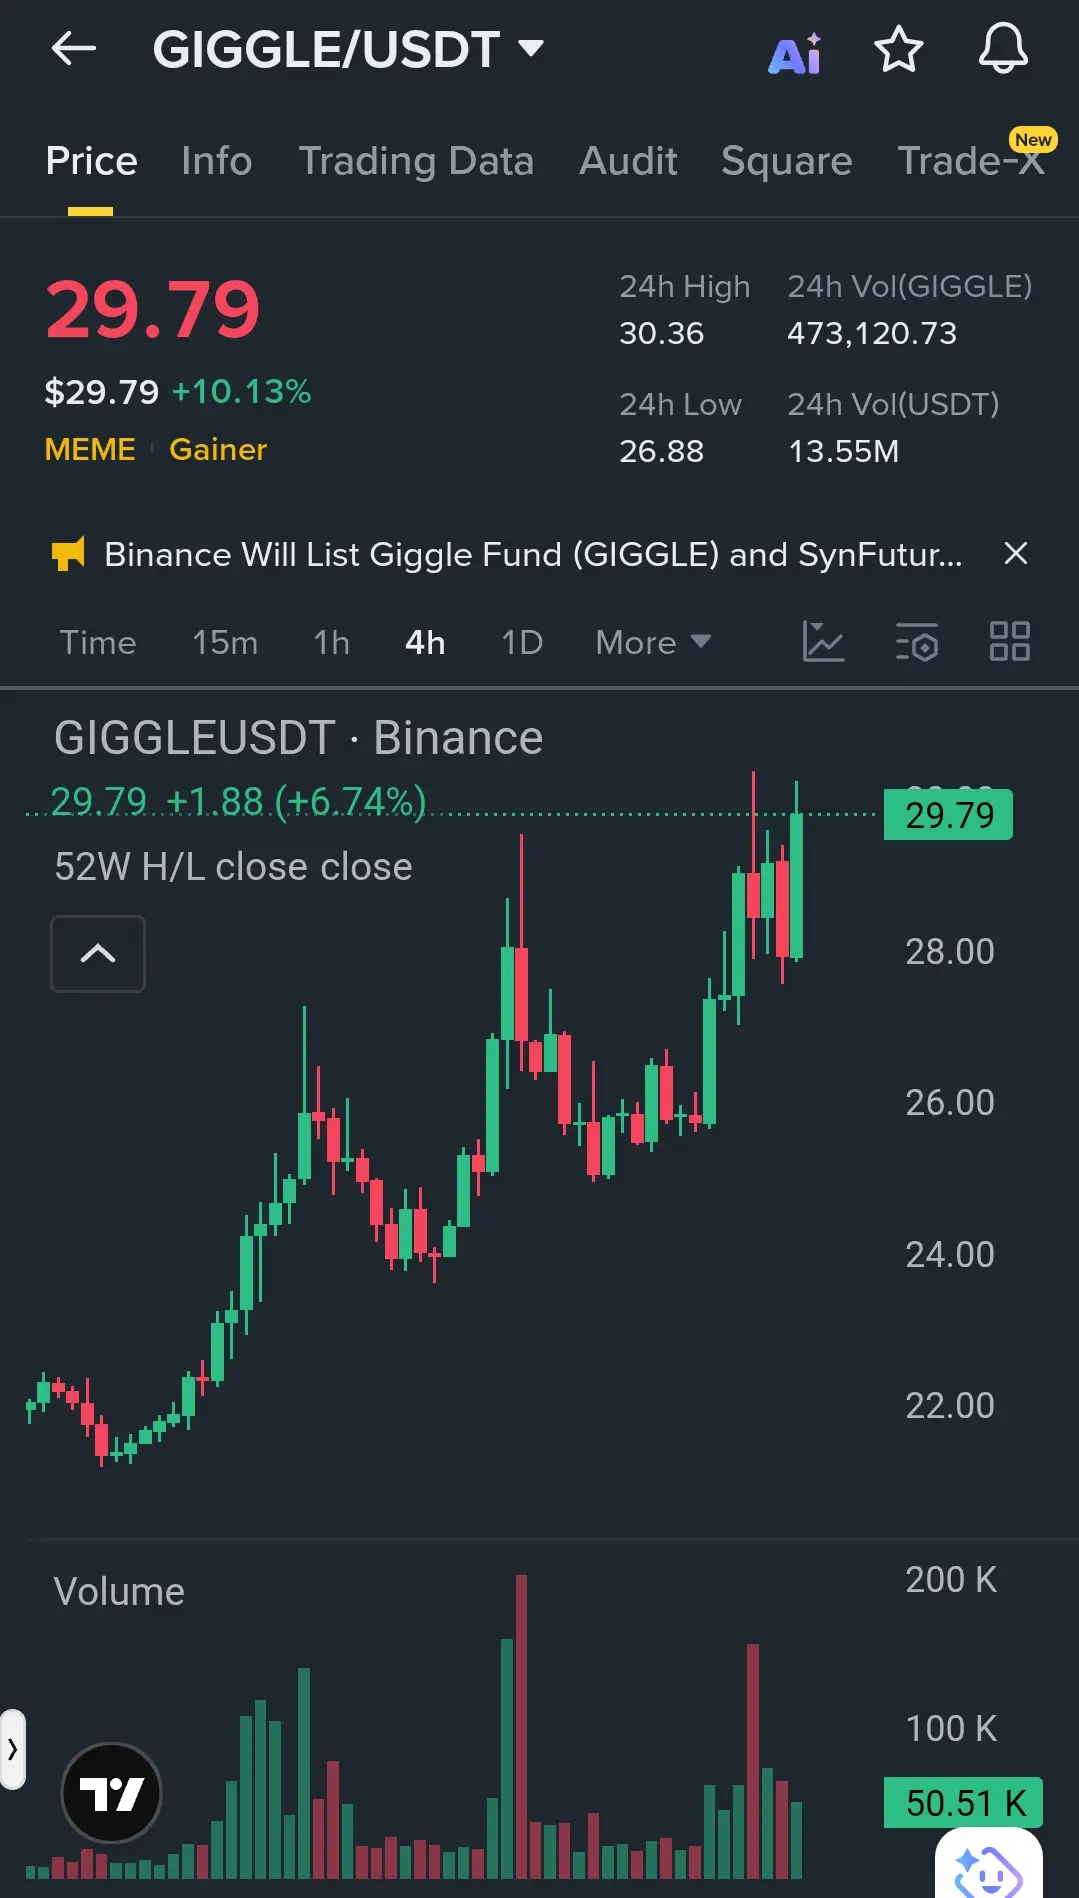Tap the TradingView logo
Screen dimensions: 1079x1898
(111, 1793)
